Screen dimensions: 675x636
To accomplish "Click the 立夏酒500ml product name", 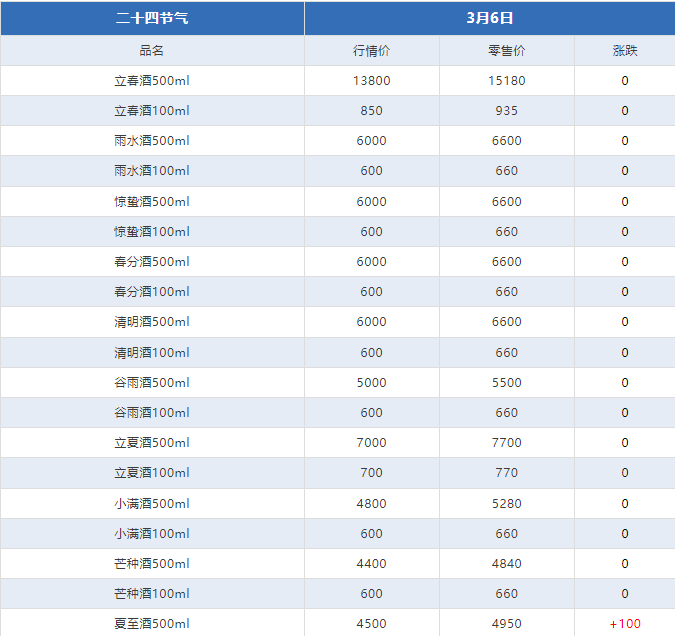I will (x=152, y=443).
